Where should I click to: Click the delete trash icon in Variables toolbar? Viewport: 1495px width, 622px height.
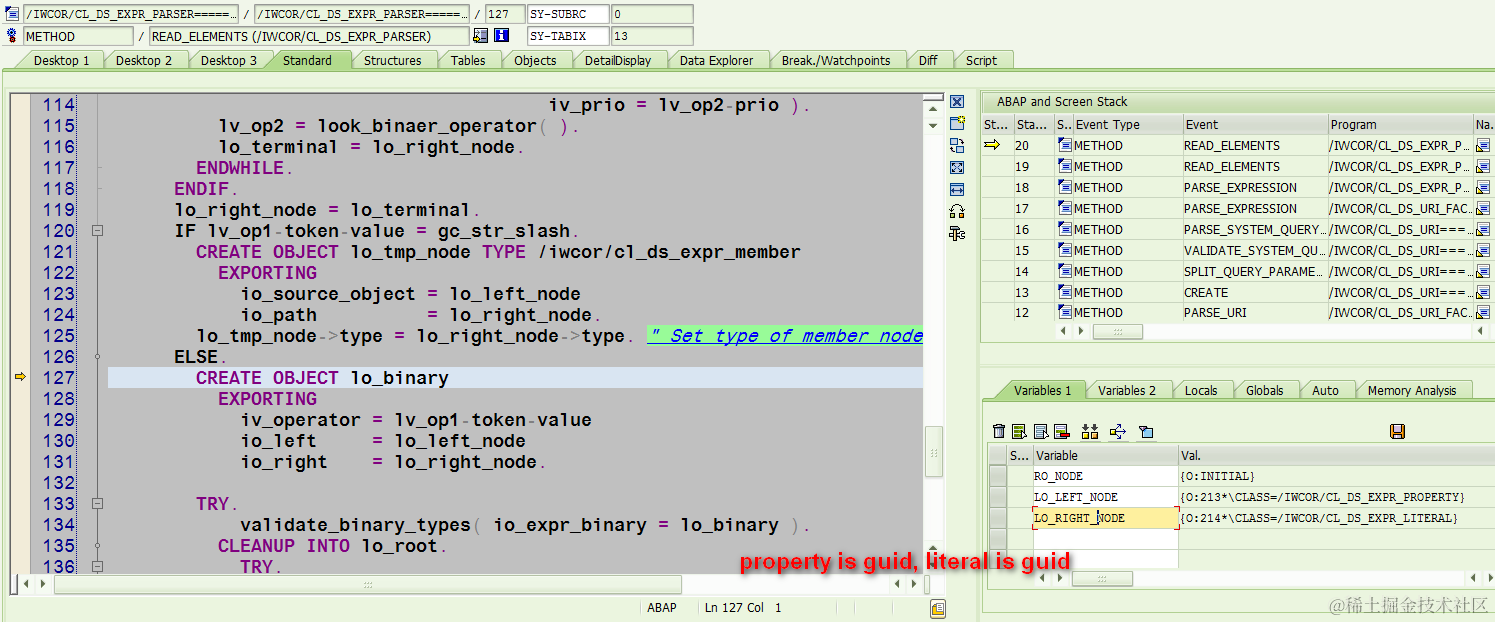point(999,431)
